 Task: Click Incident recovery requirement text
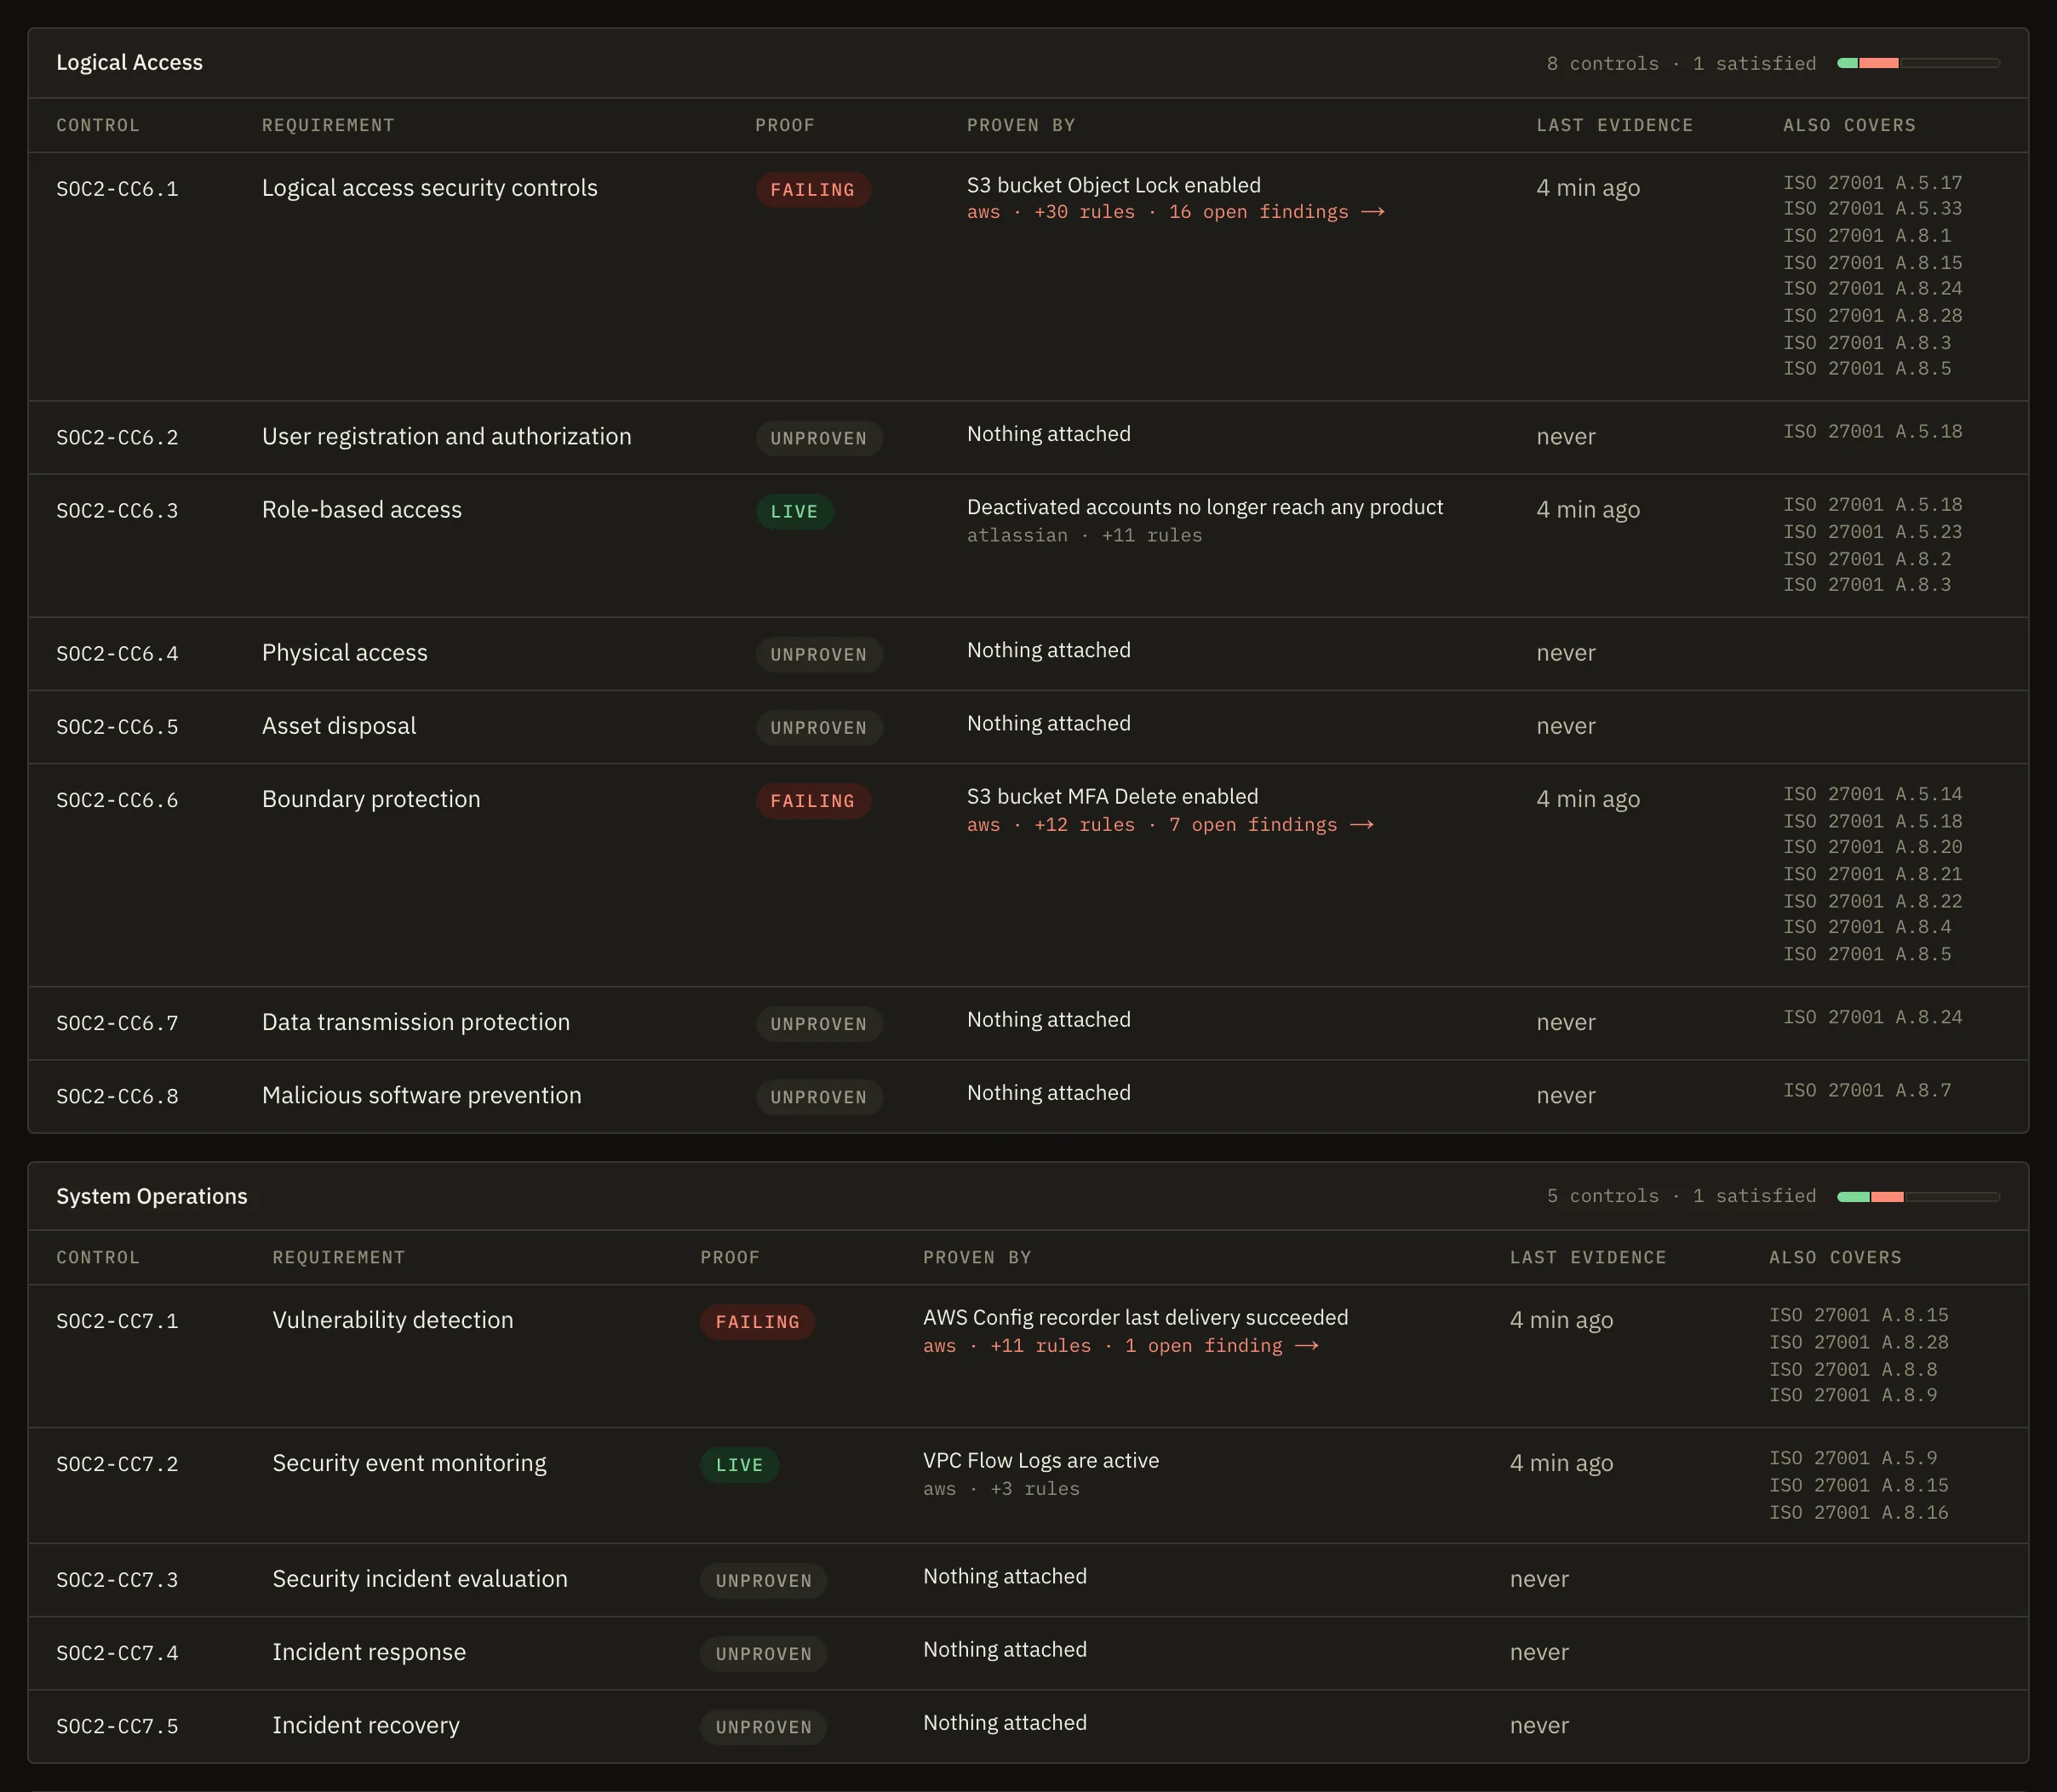pyautogui.click(x=366, y=1725)
